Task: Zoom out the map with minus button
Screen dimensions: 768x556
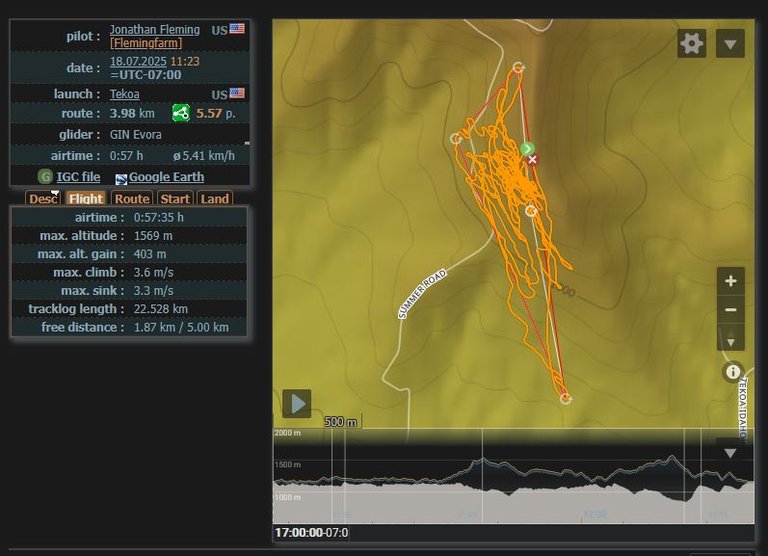Action: [731, 310]
